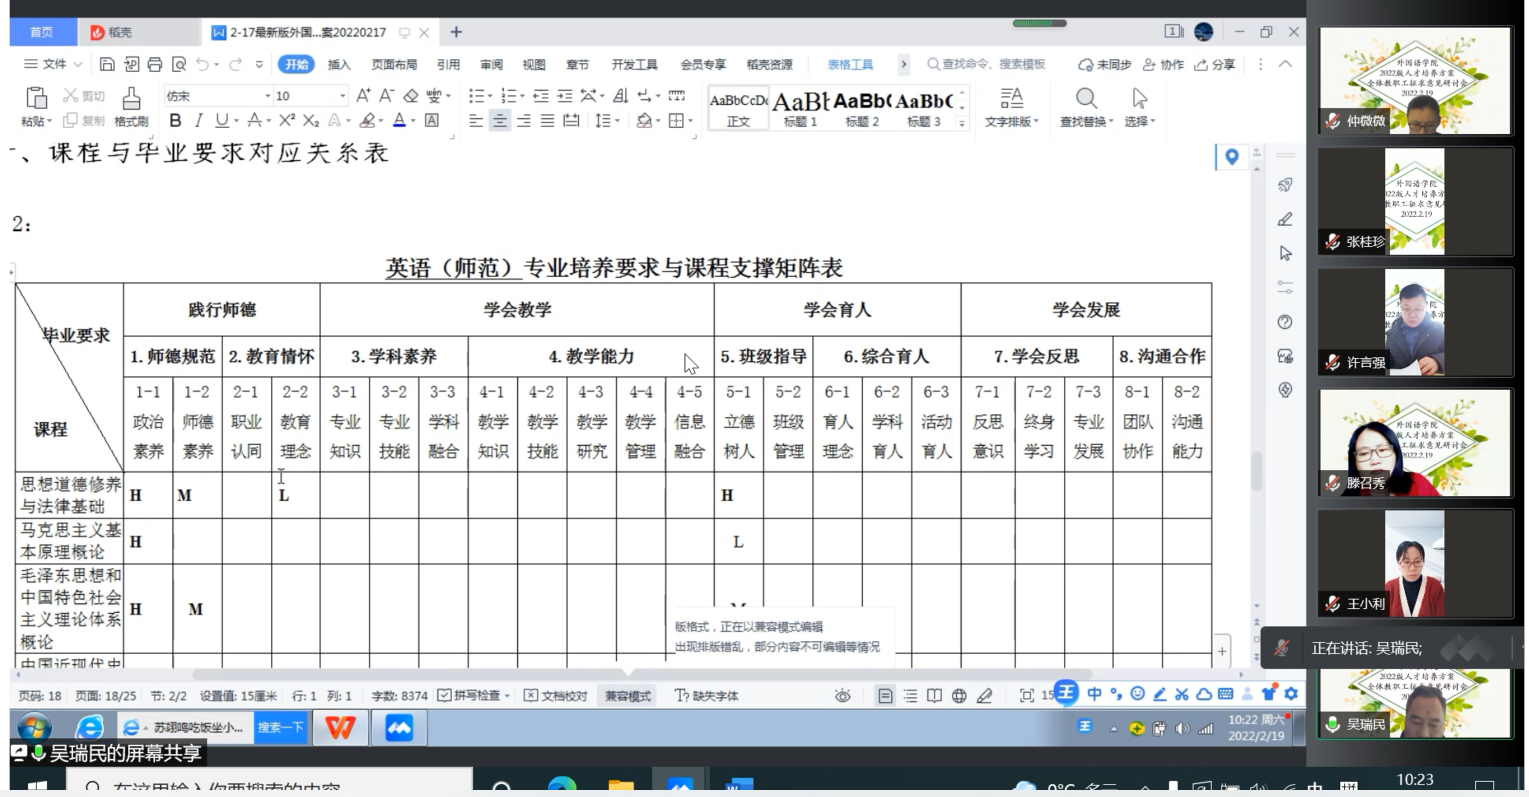The width and height of the screenshot is (1529, 797).
Task: Toggle the spell check (拼写检查) checkbox
Action: point(473,696)
